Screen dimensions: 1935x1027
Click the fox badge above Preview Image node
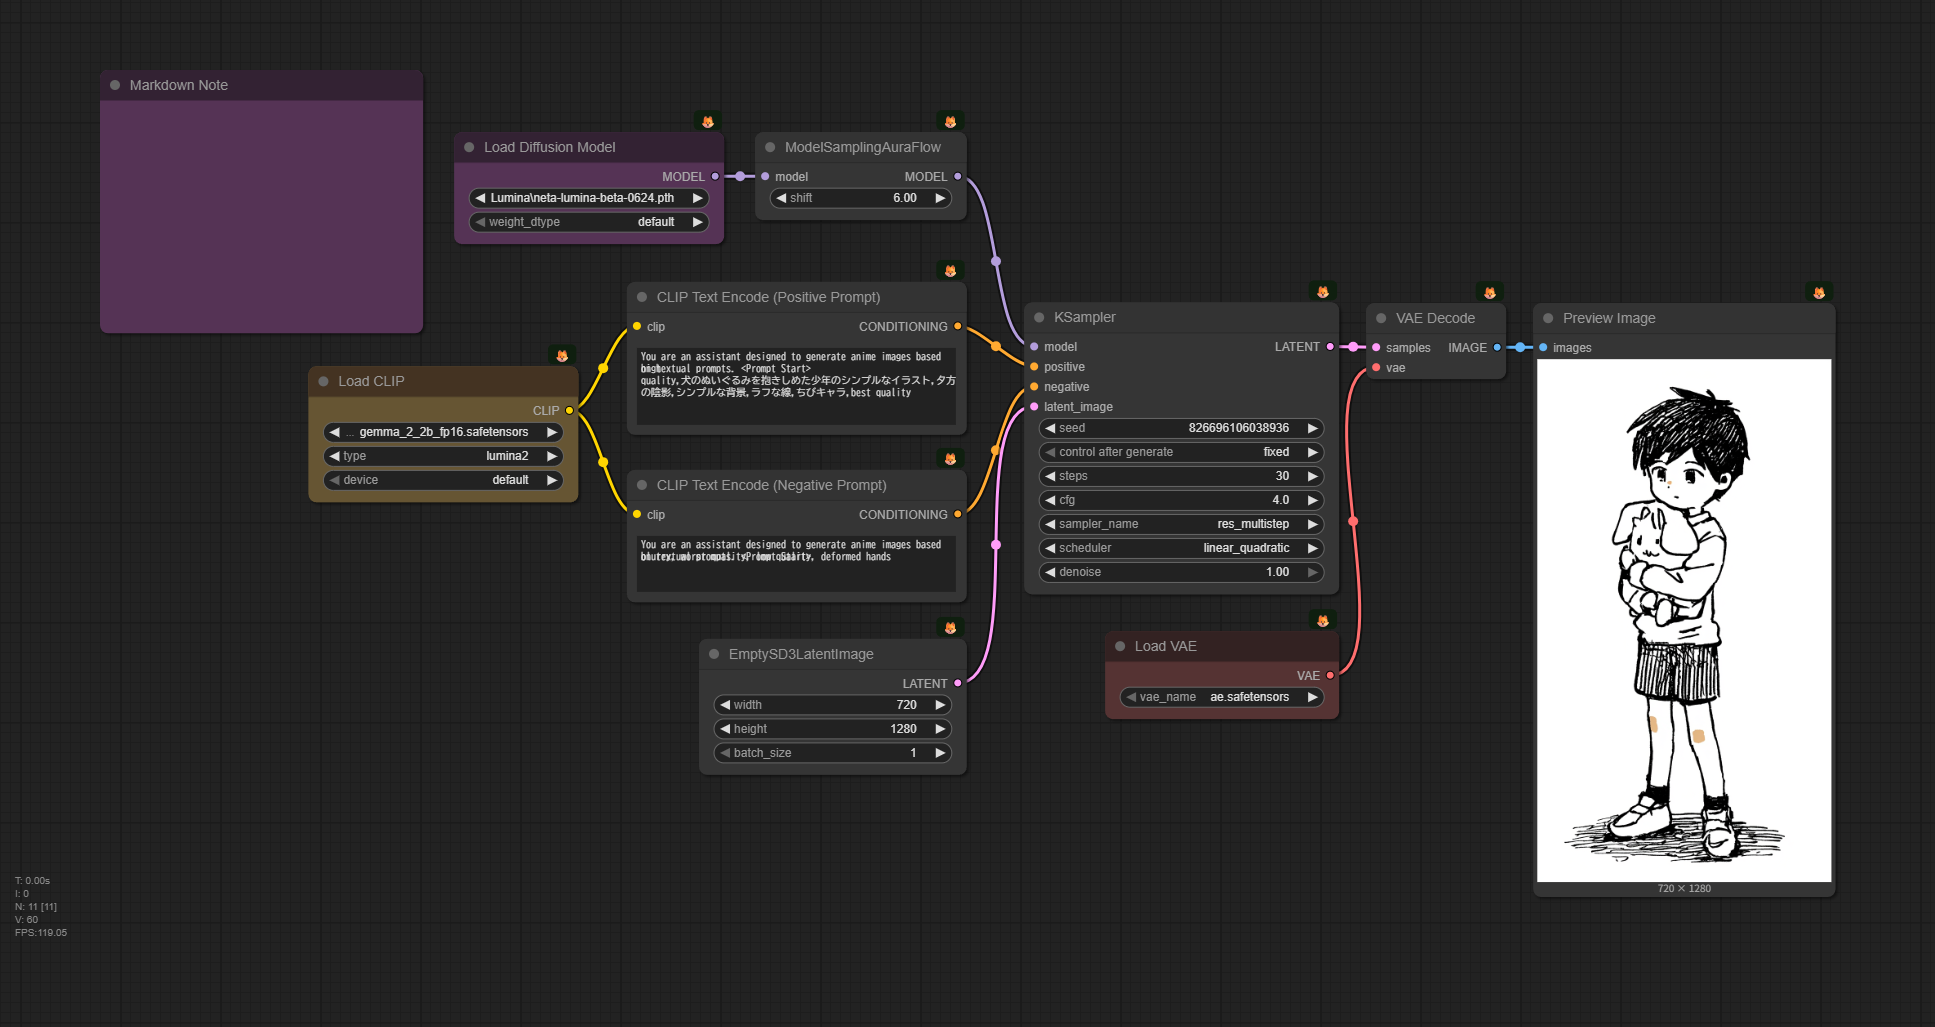pyautogui.click(x=1819, y=293)
